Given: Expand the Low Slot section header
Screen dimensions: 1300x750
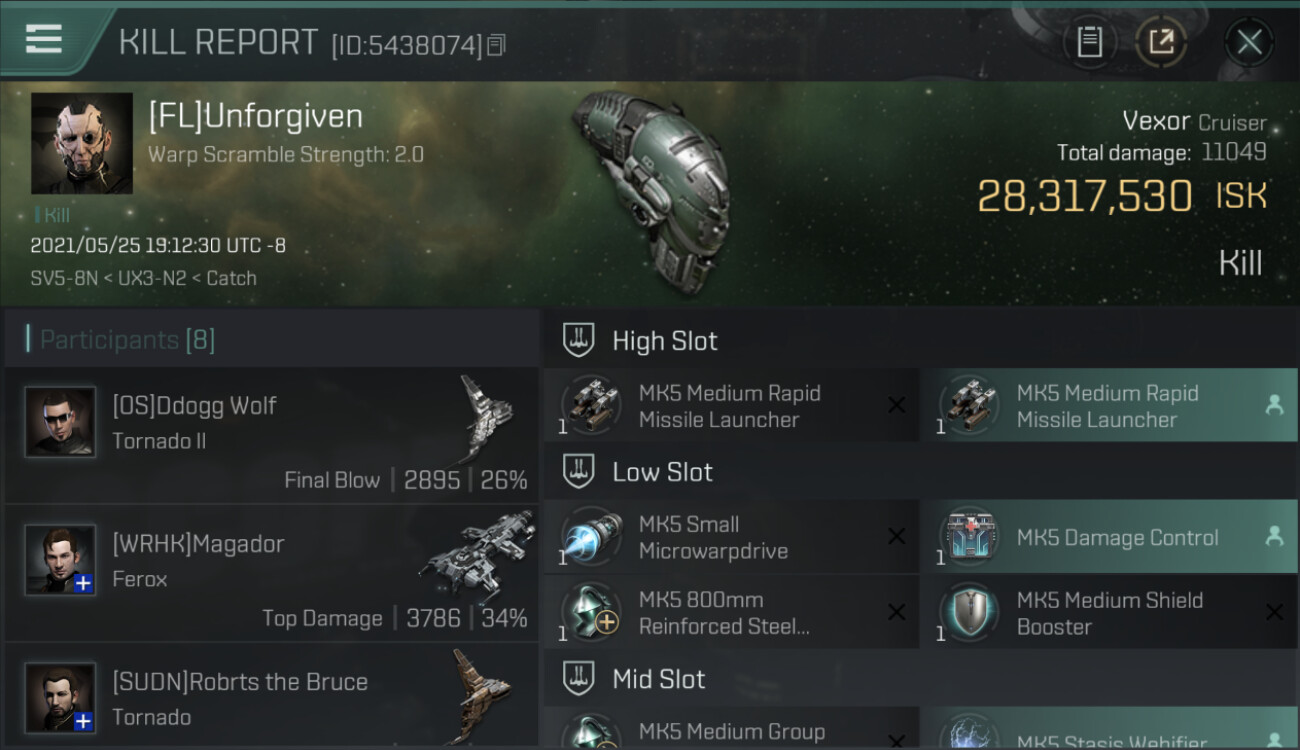Looking at the screenshot, I should pyautogui.click(x=920, y=471).
